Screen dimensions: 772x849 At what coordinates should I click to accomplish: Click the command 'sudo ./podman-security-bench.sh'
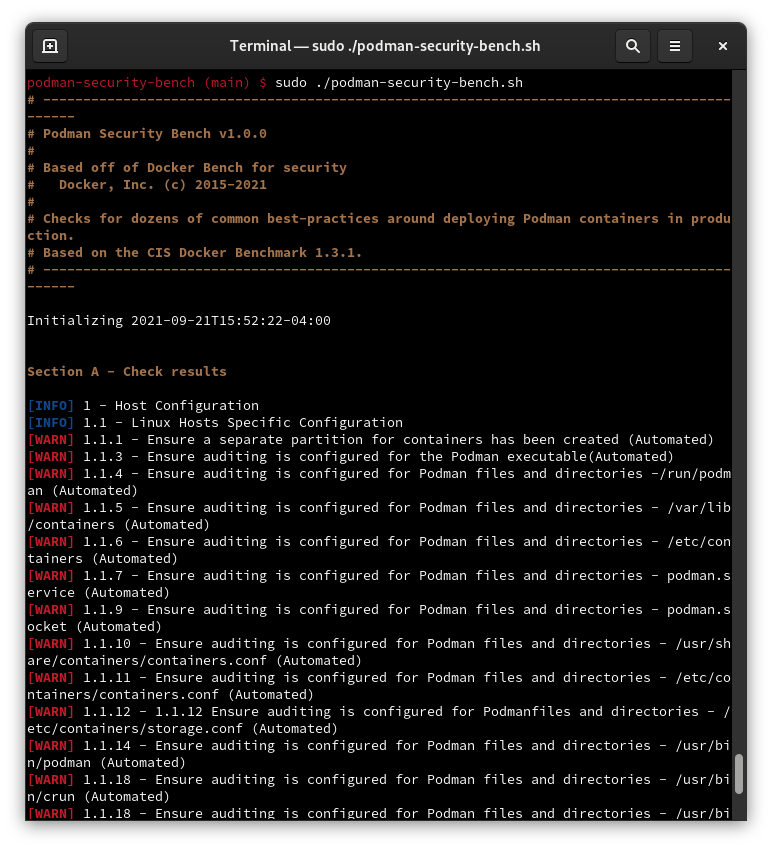tap(399, 83)
